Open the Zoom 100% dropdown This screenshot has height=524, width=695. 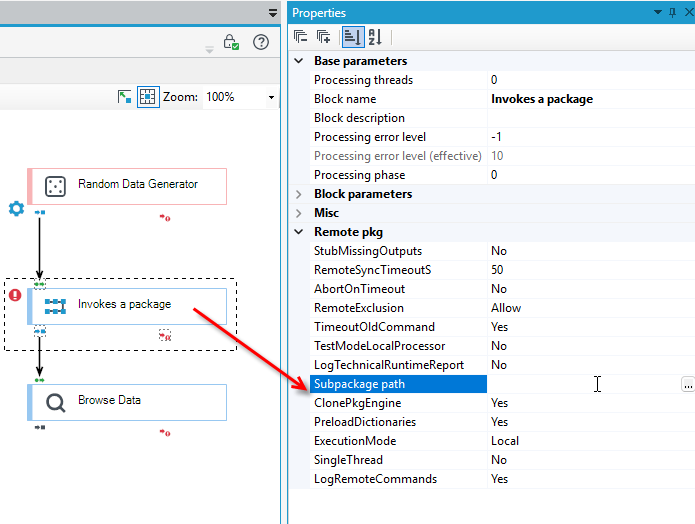tap(271, 97)
